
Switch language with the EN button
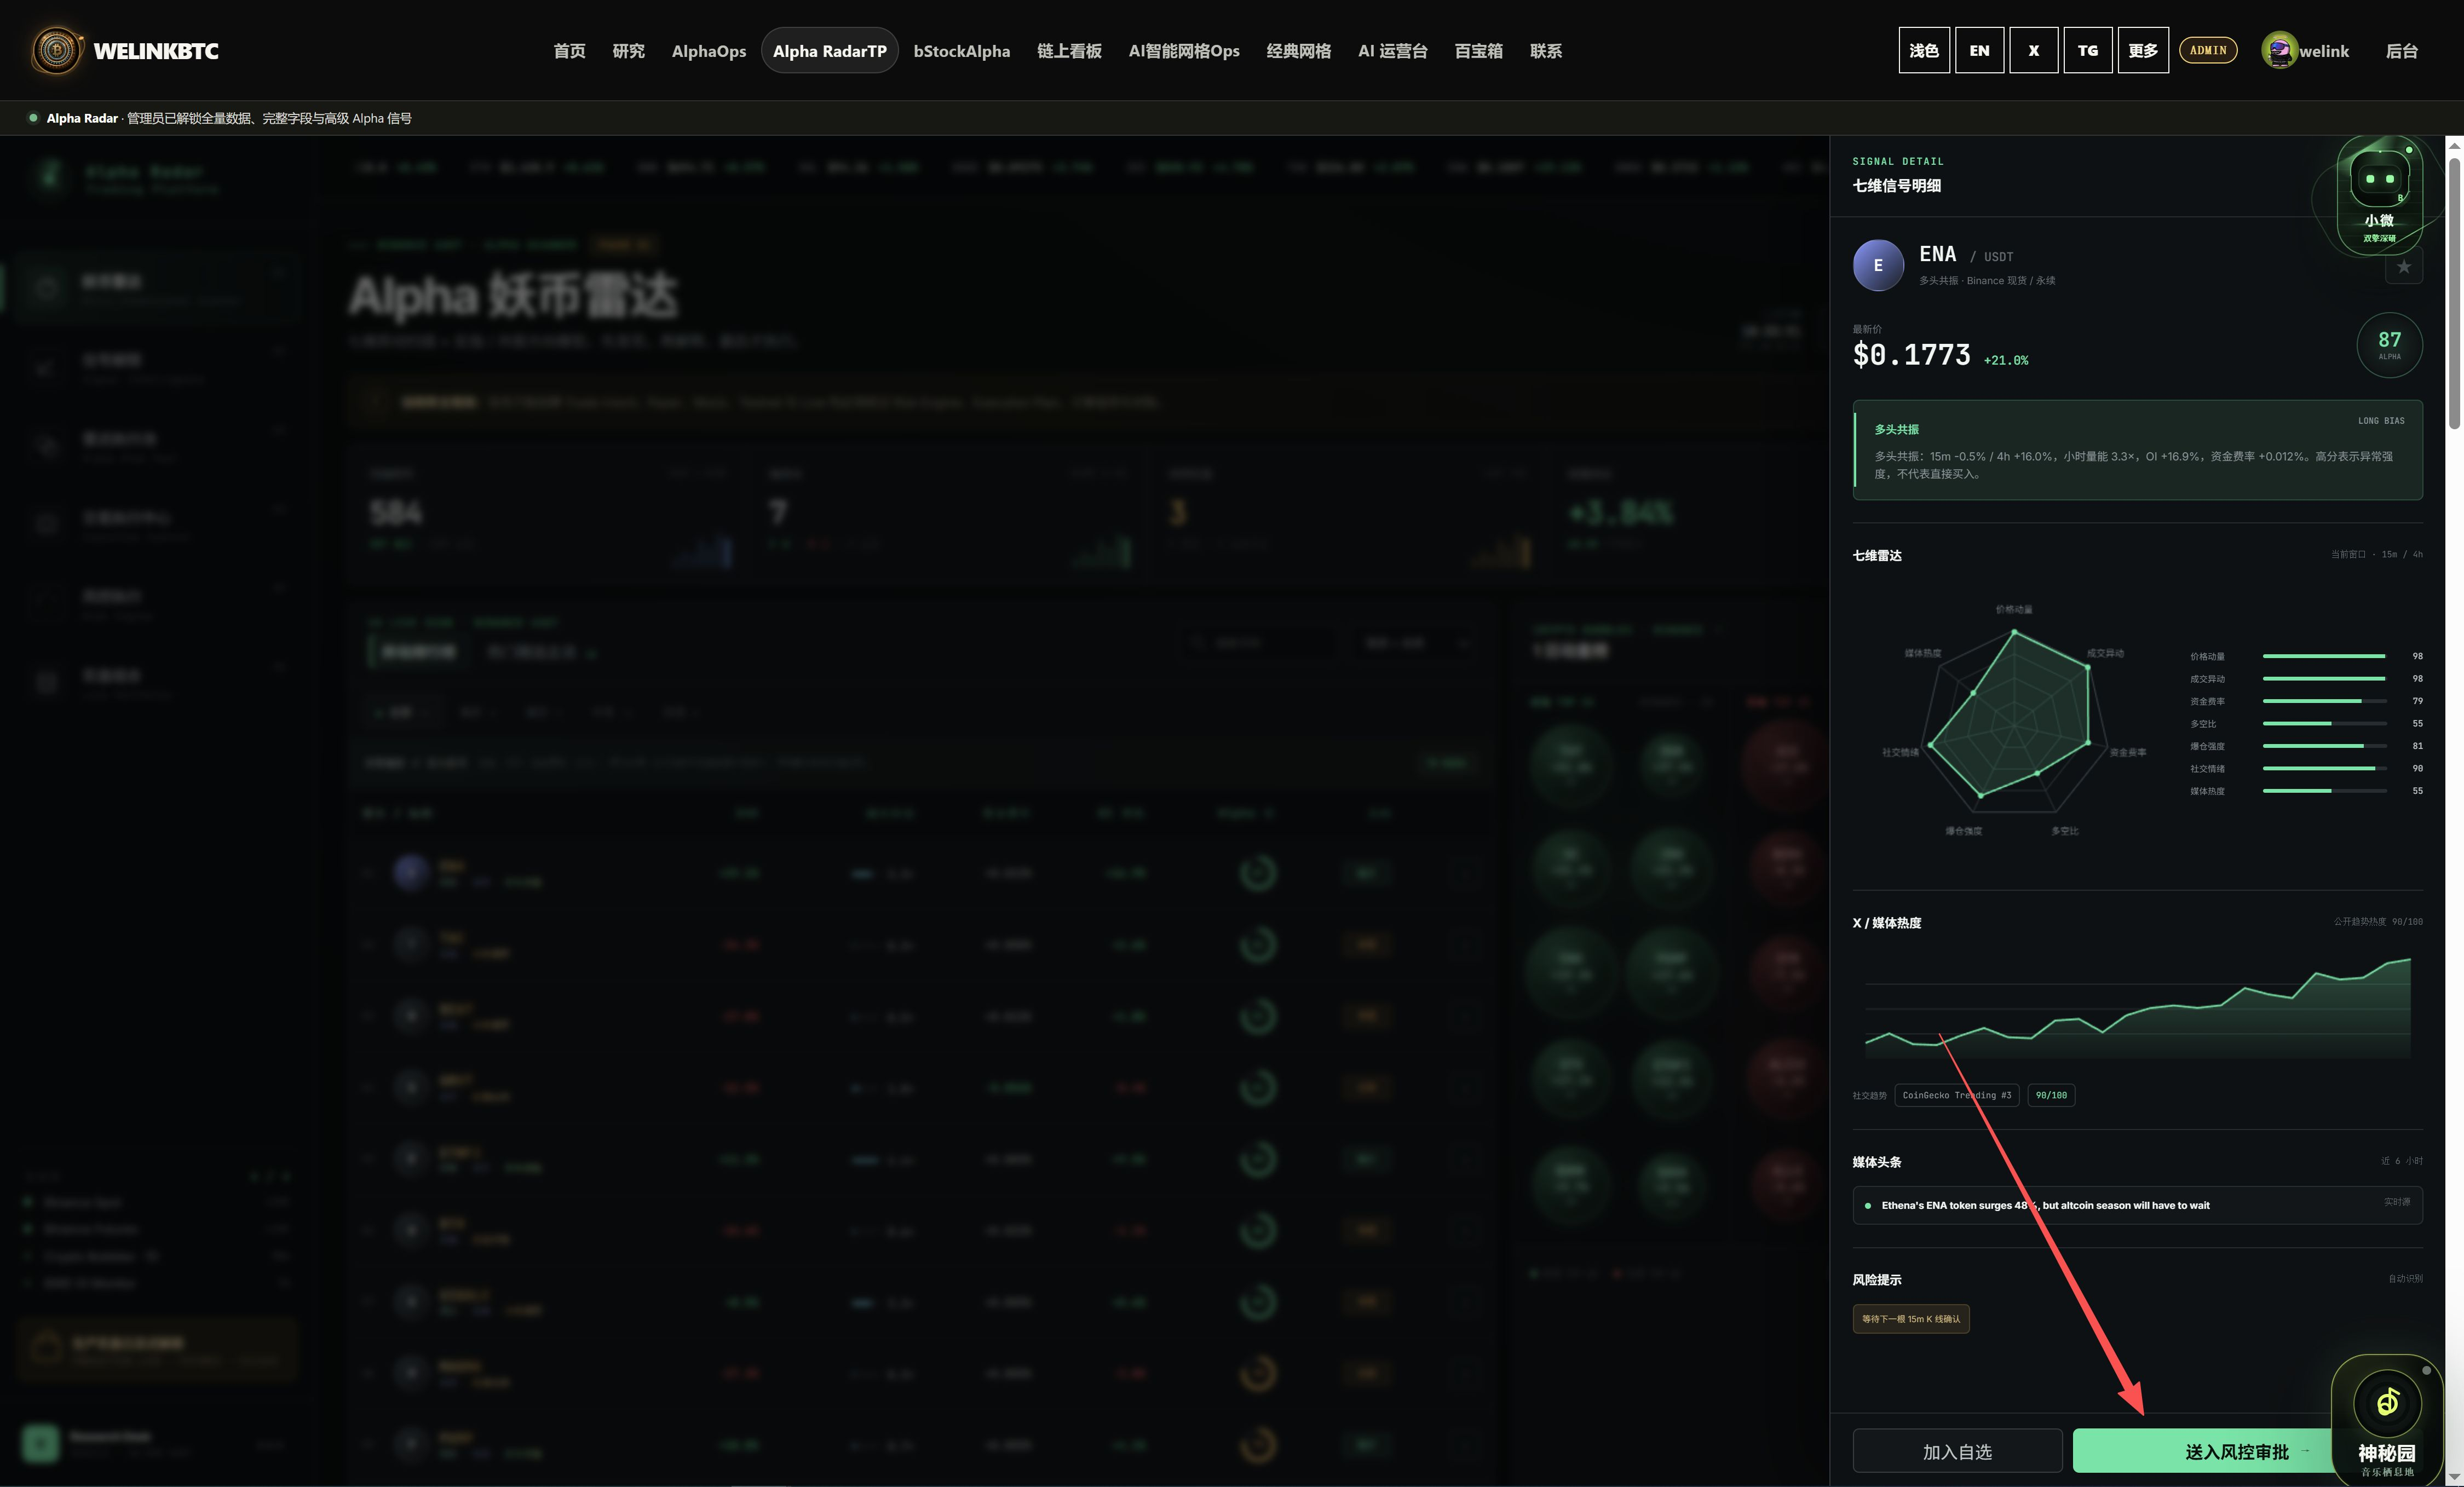coord(1979,50)
